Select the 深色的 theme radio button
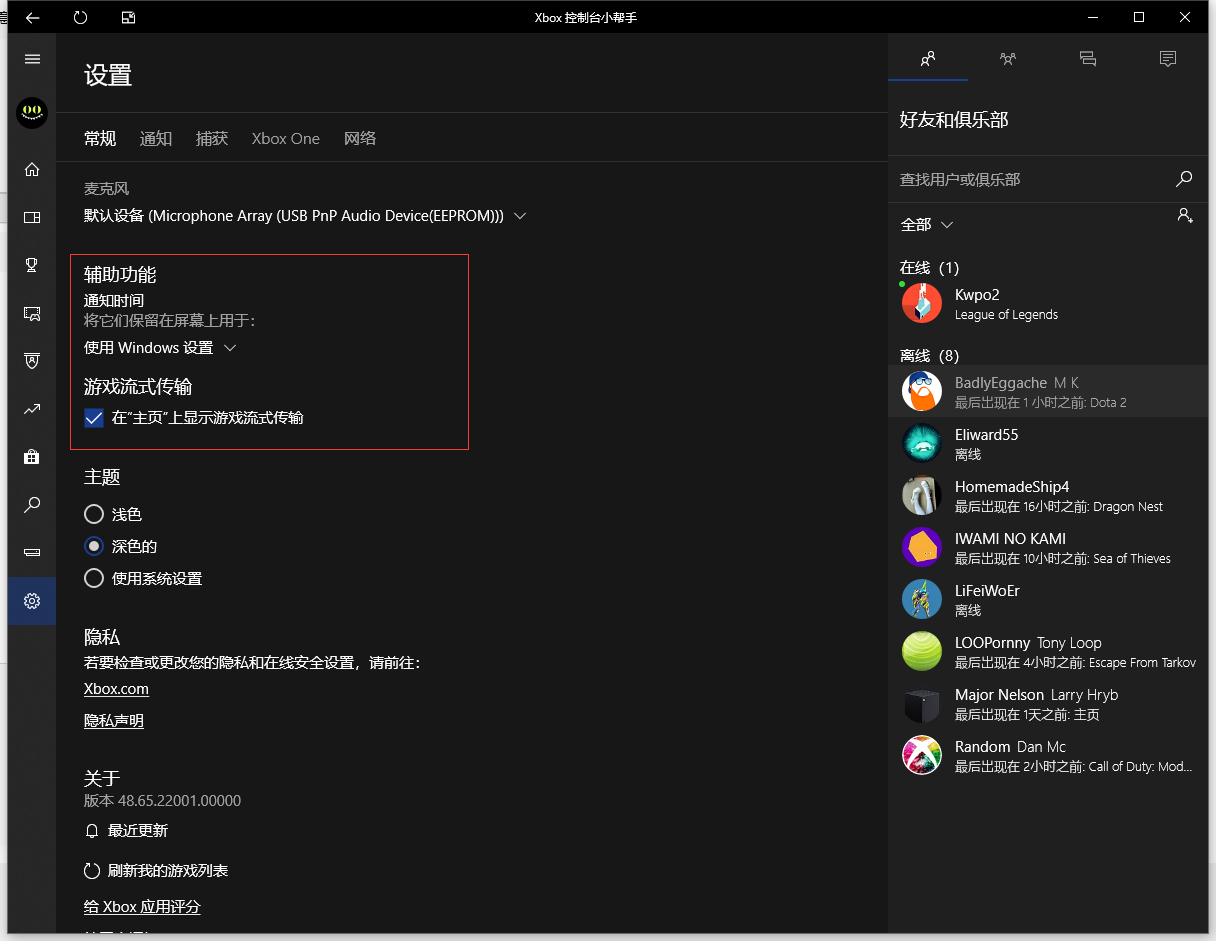The height and width of the screenshot is (941, 1216). point(94,546)
